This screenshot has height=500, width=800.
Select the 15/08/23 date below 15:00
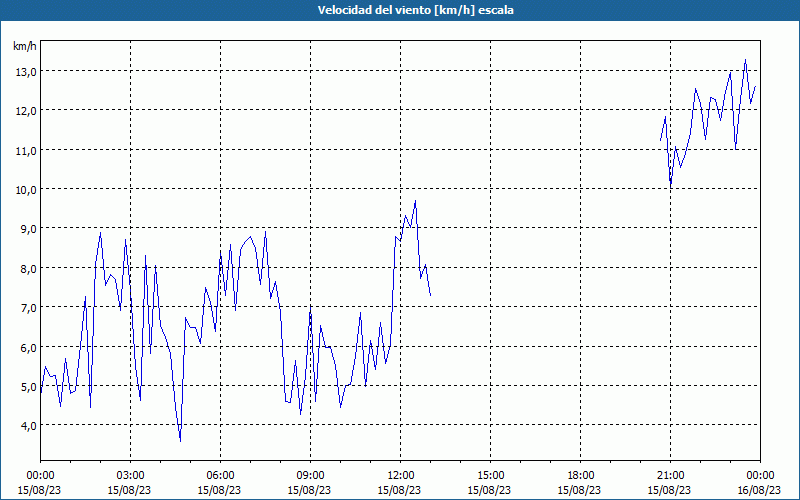tap(489, 490)
